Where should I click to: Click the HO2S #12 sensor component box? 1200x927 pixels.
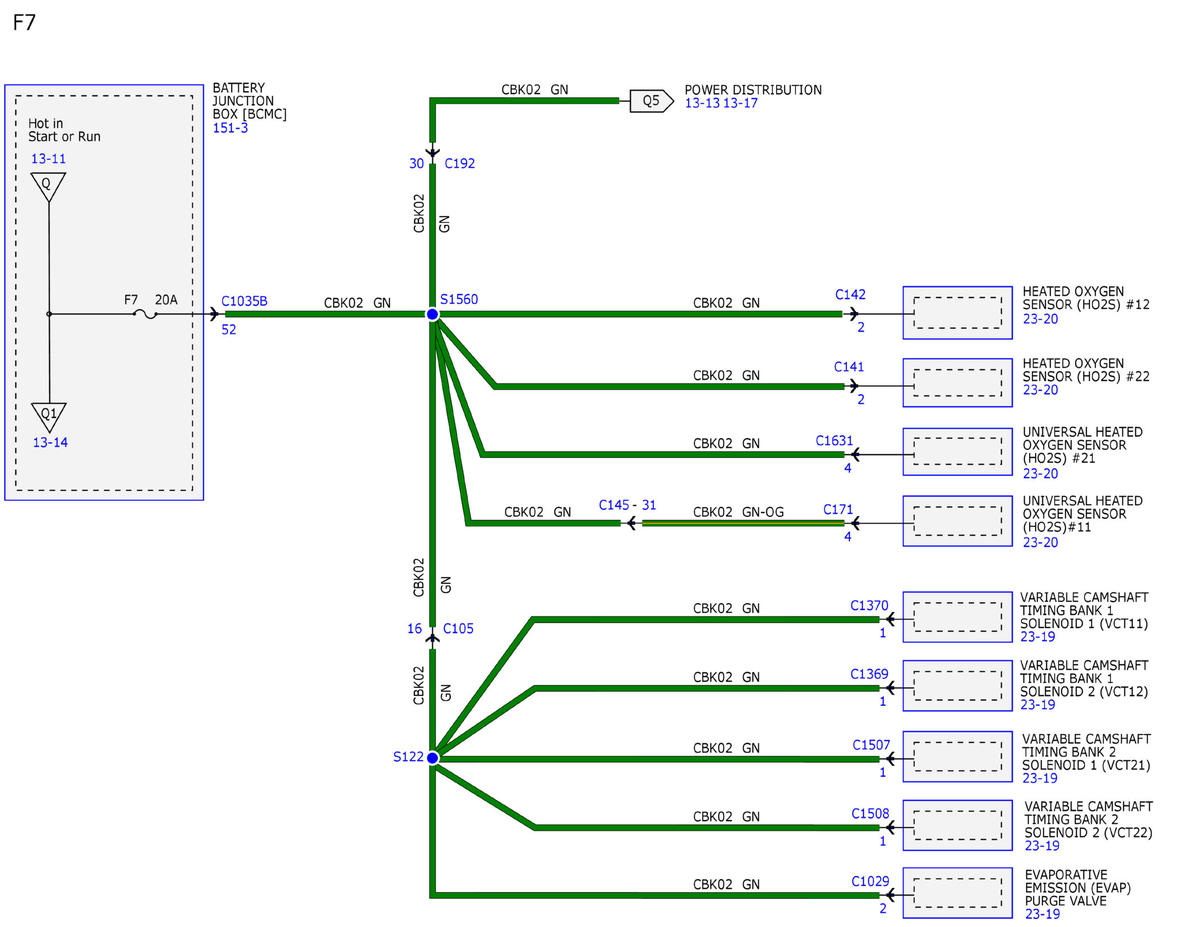tap(957, 313)
